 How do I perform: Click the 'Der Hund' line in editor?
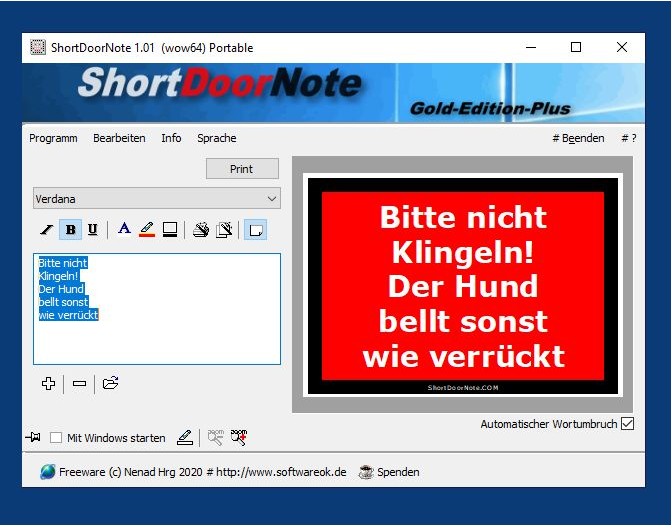pos(61,289)
